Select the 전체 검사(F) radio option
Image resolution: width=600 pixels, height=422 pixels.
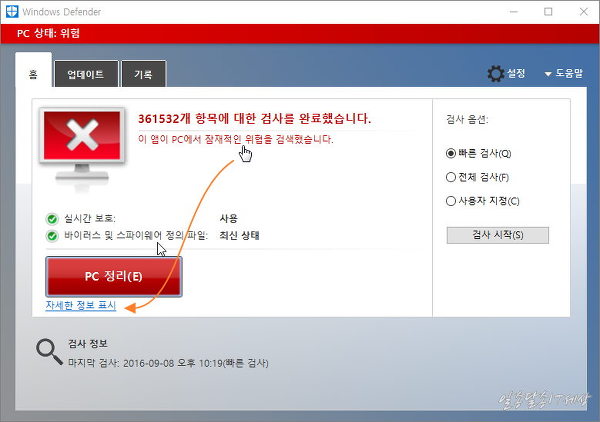[x=451, y=177]
